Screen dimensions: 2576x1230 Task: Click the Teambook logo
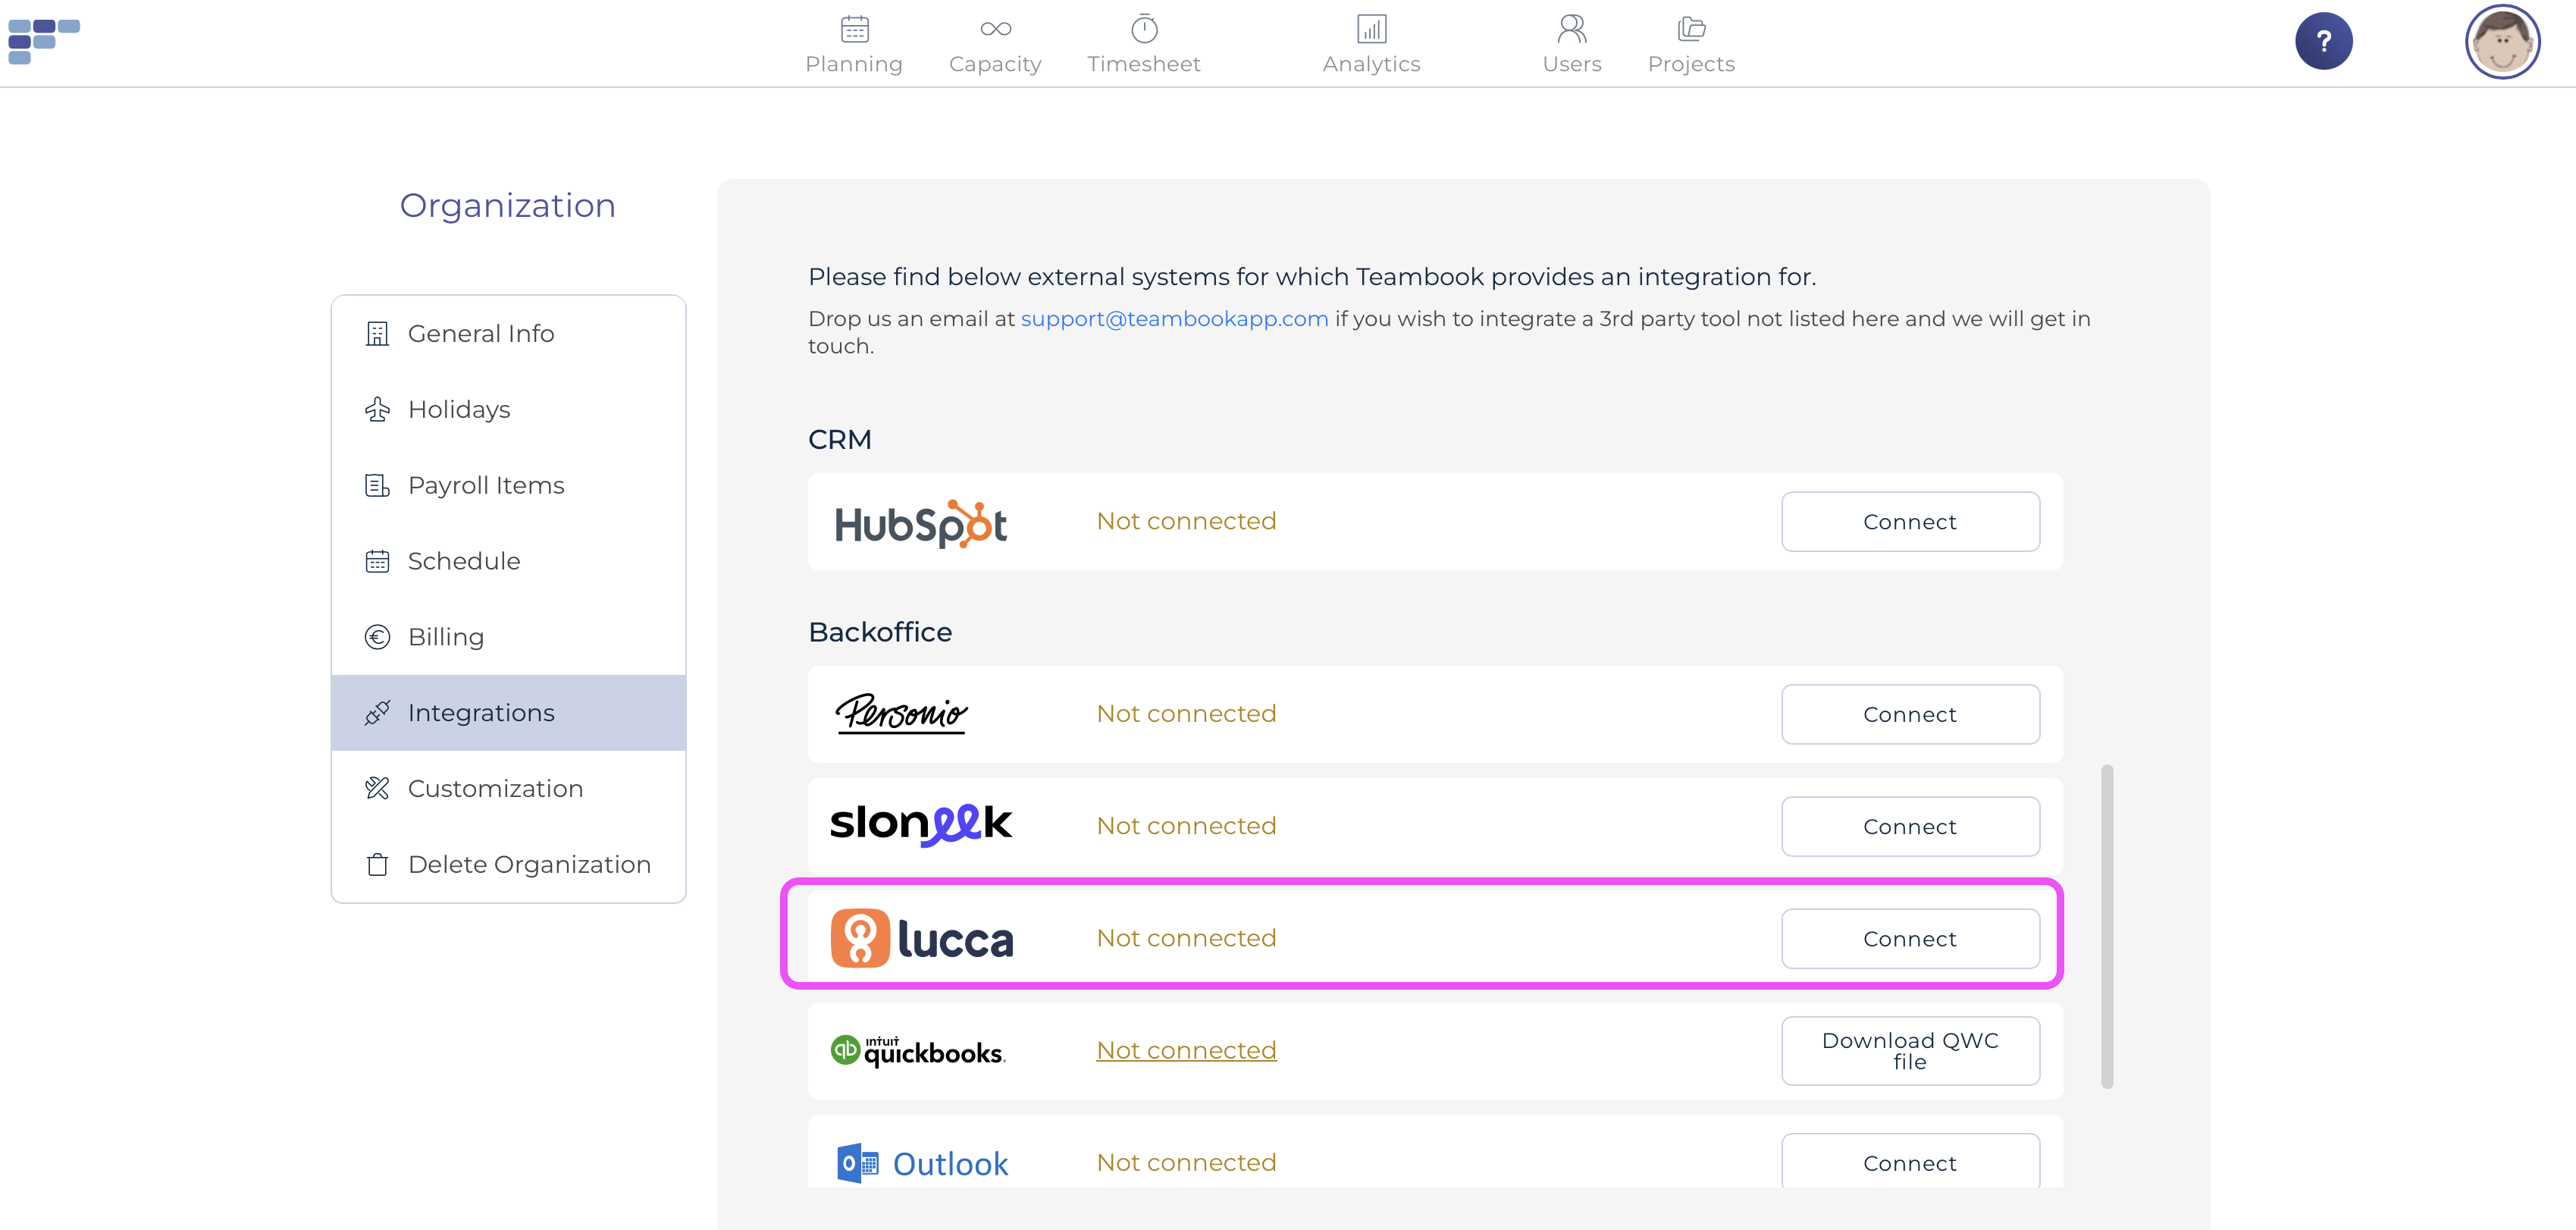point(44,41)
